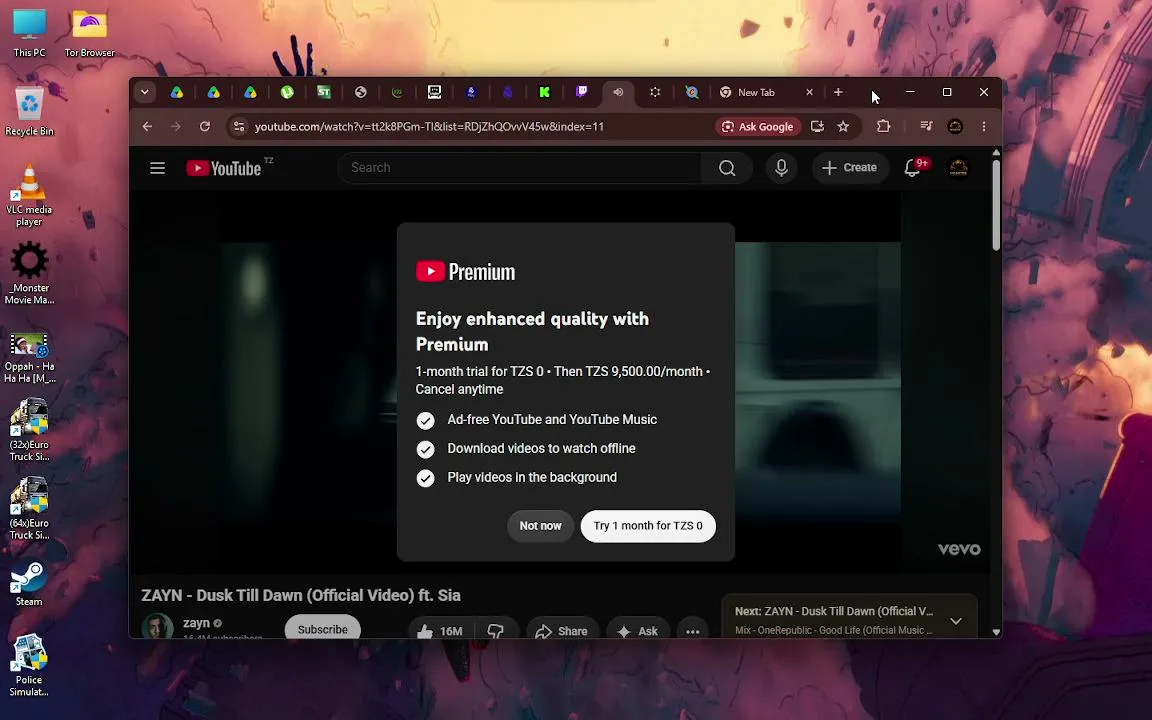Viewport: 1152px width, 720px height.
Task: Bookmark this page with the star
Action: (843, 126)
